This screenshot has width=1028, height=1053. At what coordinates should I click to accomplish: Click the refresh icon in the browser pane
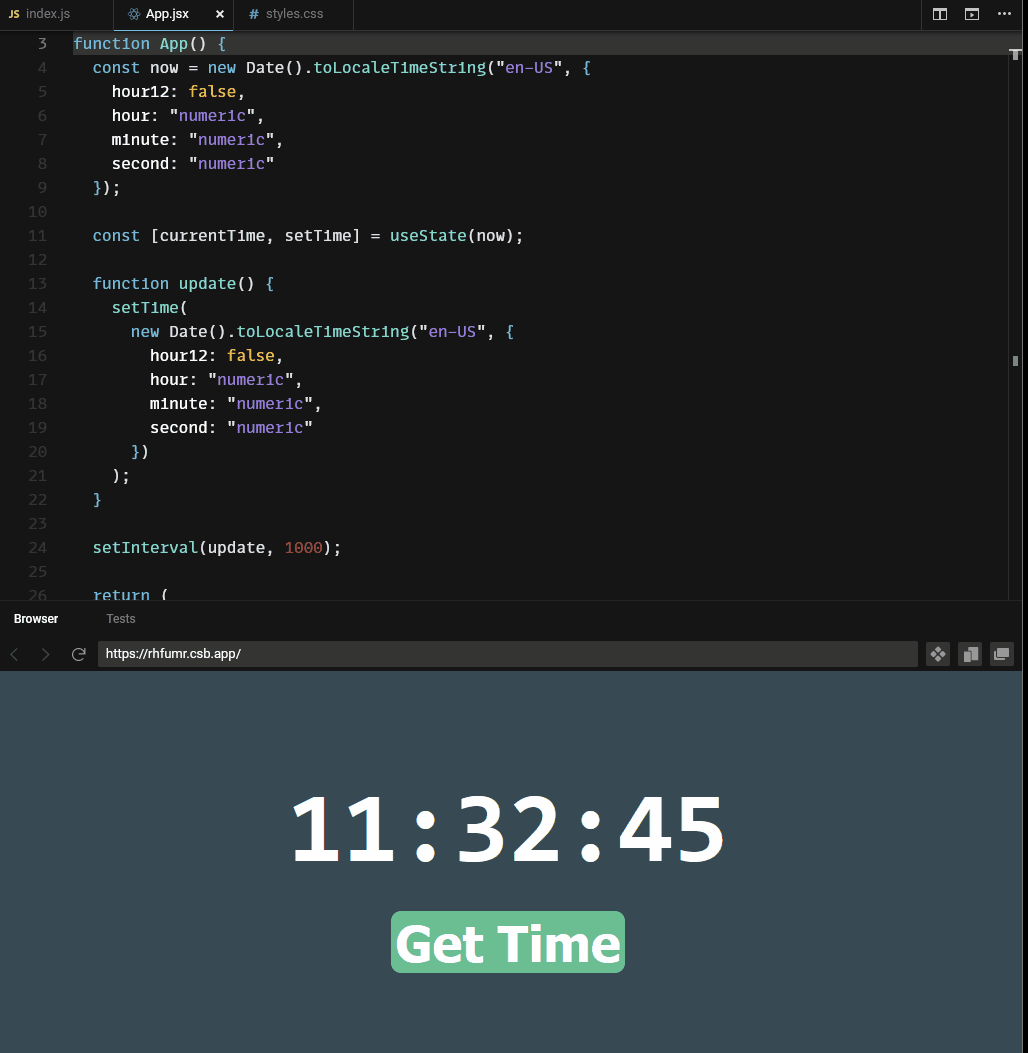[x=79, y=654]
